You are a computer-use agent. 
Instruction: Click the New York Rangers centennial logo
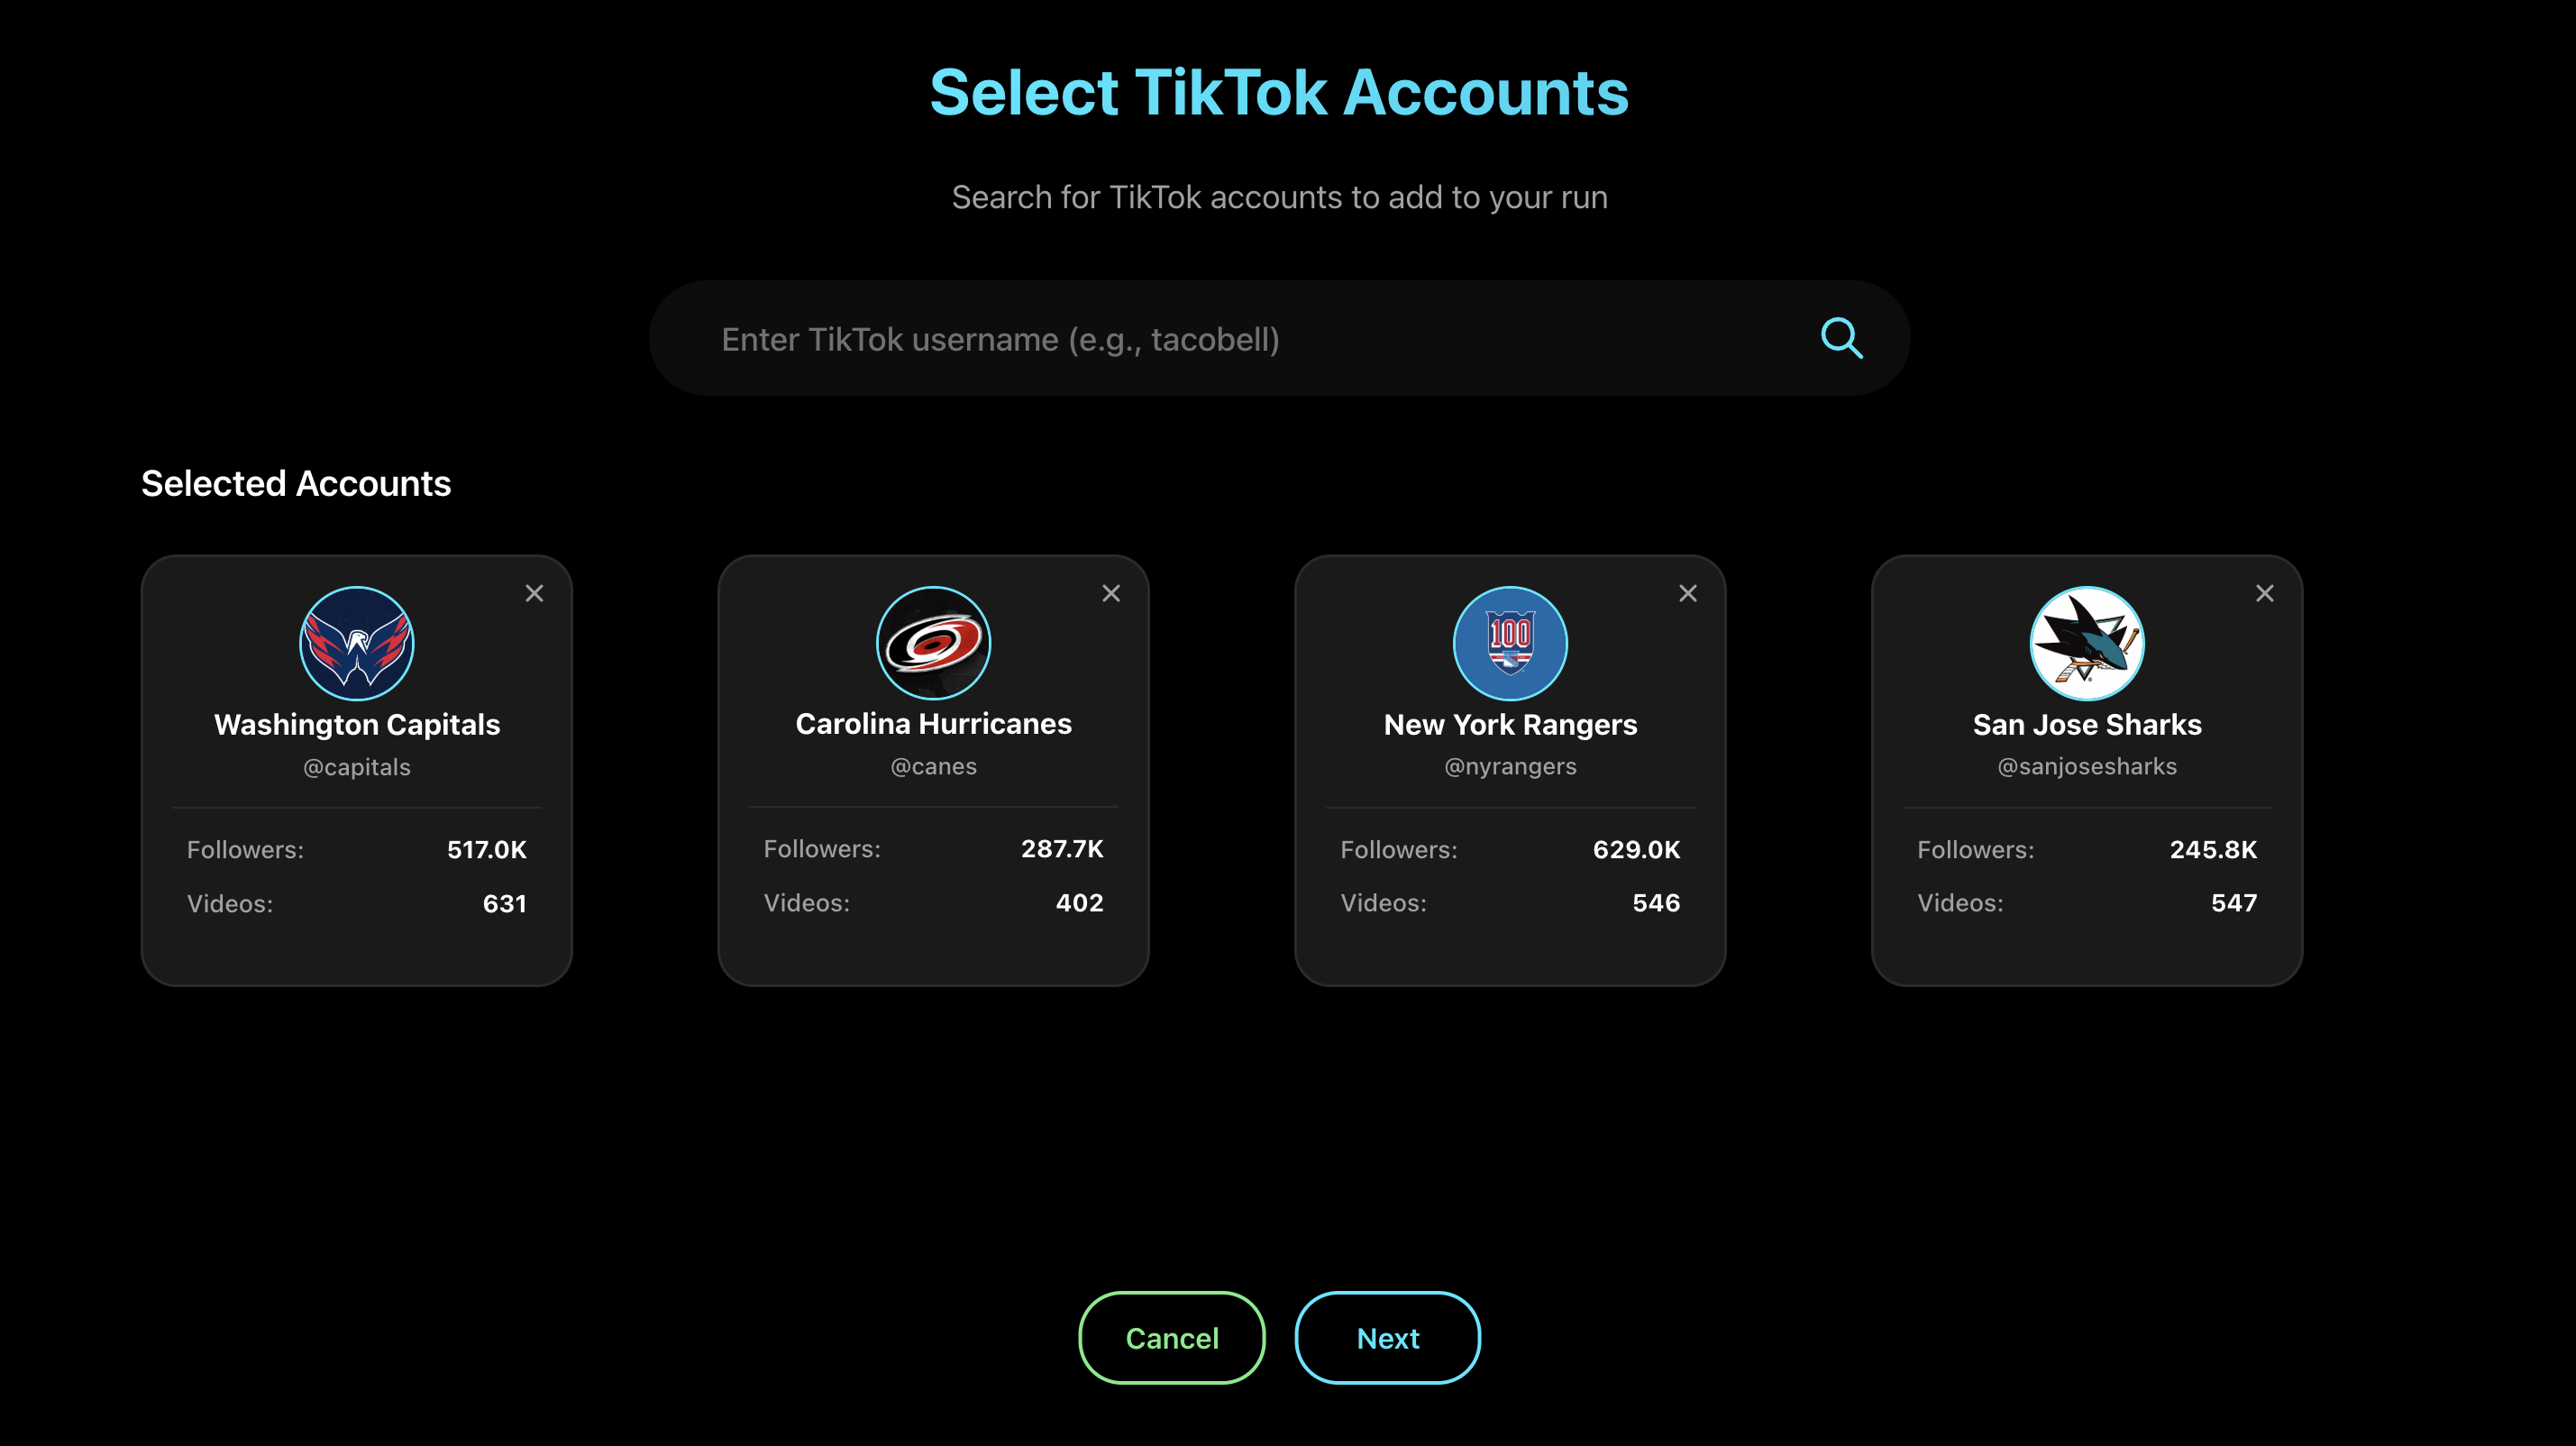click(x=1510, y=643)
